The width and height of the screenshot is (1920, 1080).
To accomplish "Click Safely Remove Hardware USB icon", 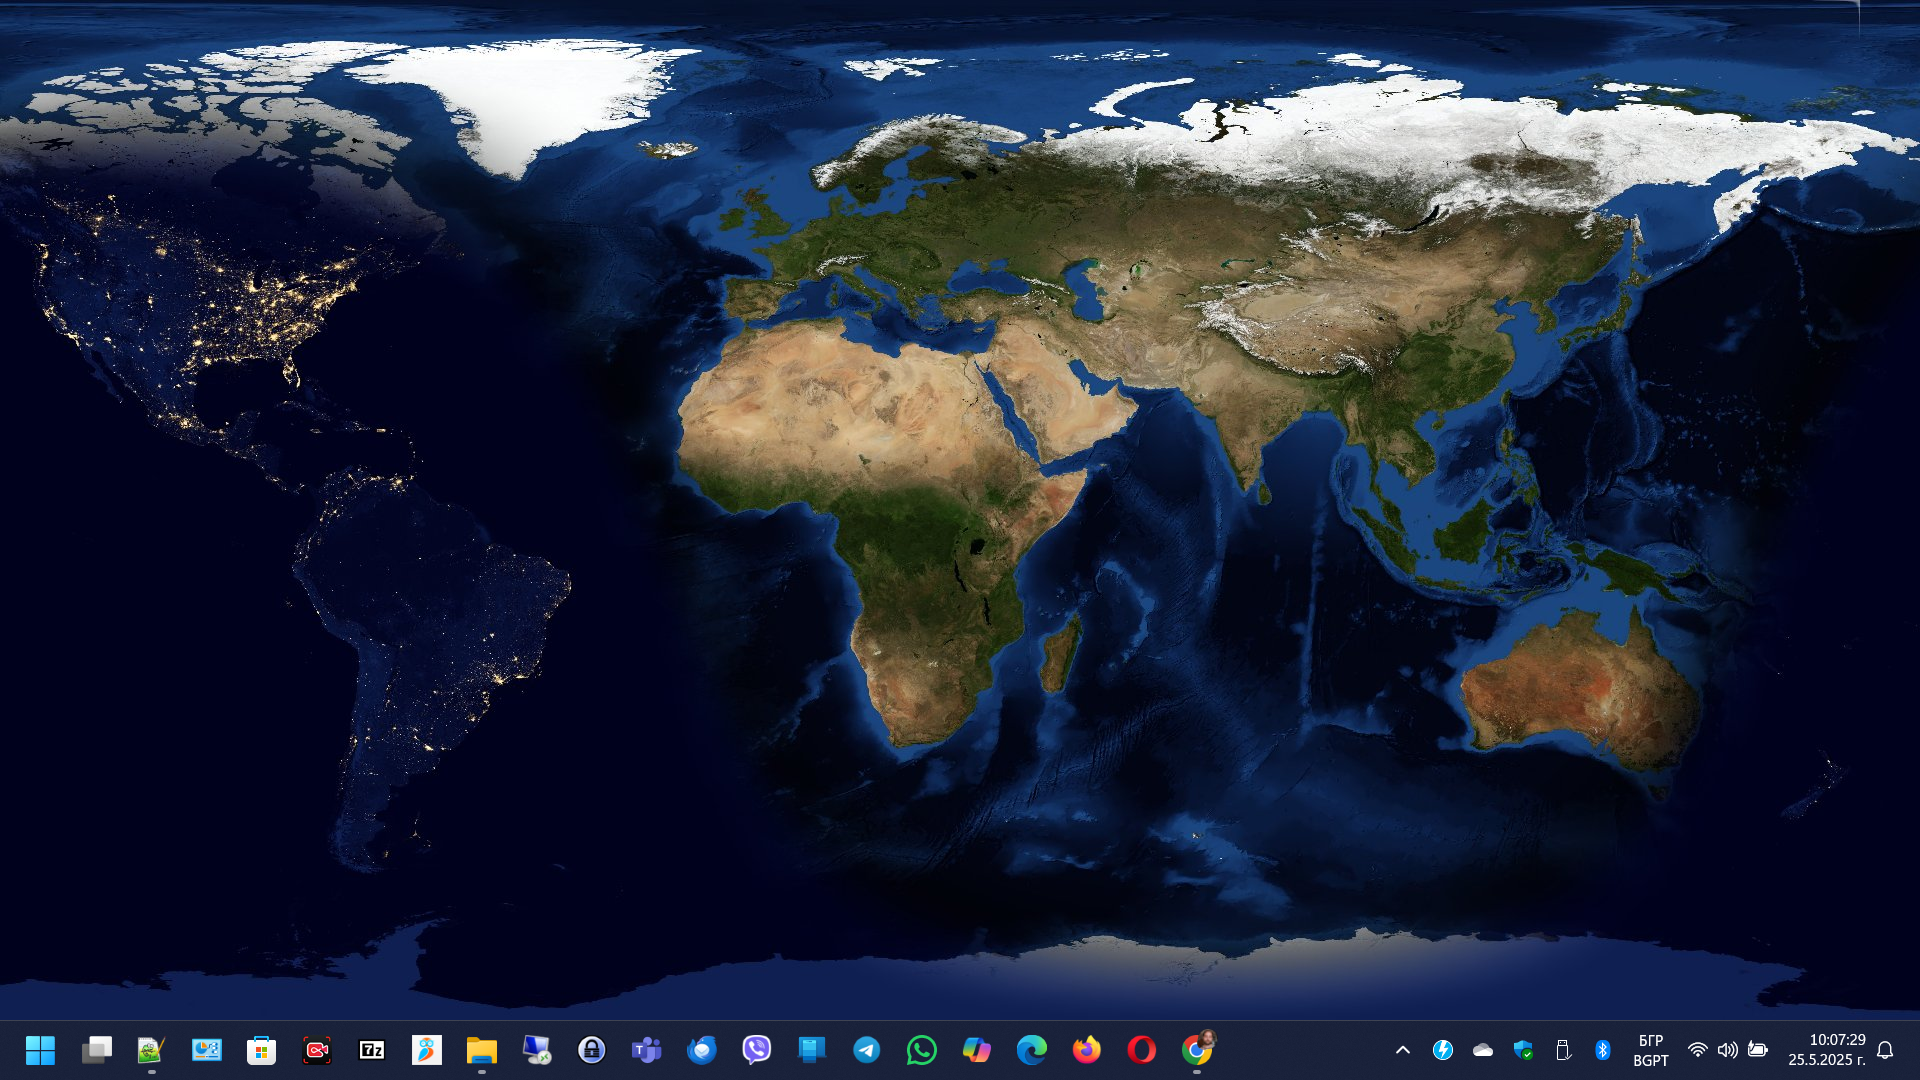I will [1563, 1050].
